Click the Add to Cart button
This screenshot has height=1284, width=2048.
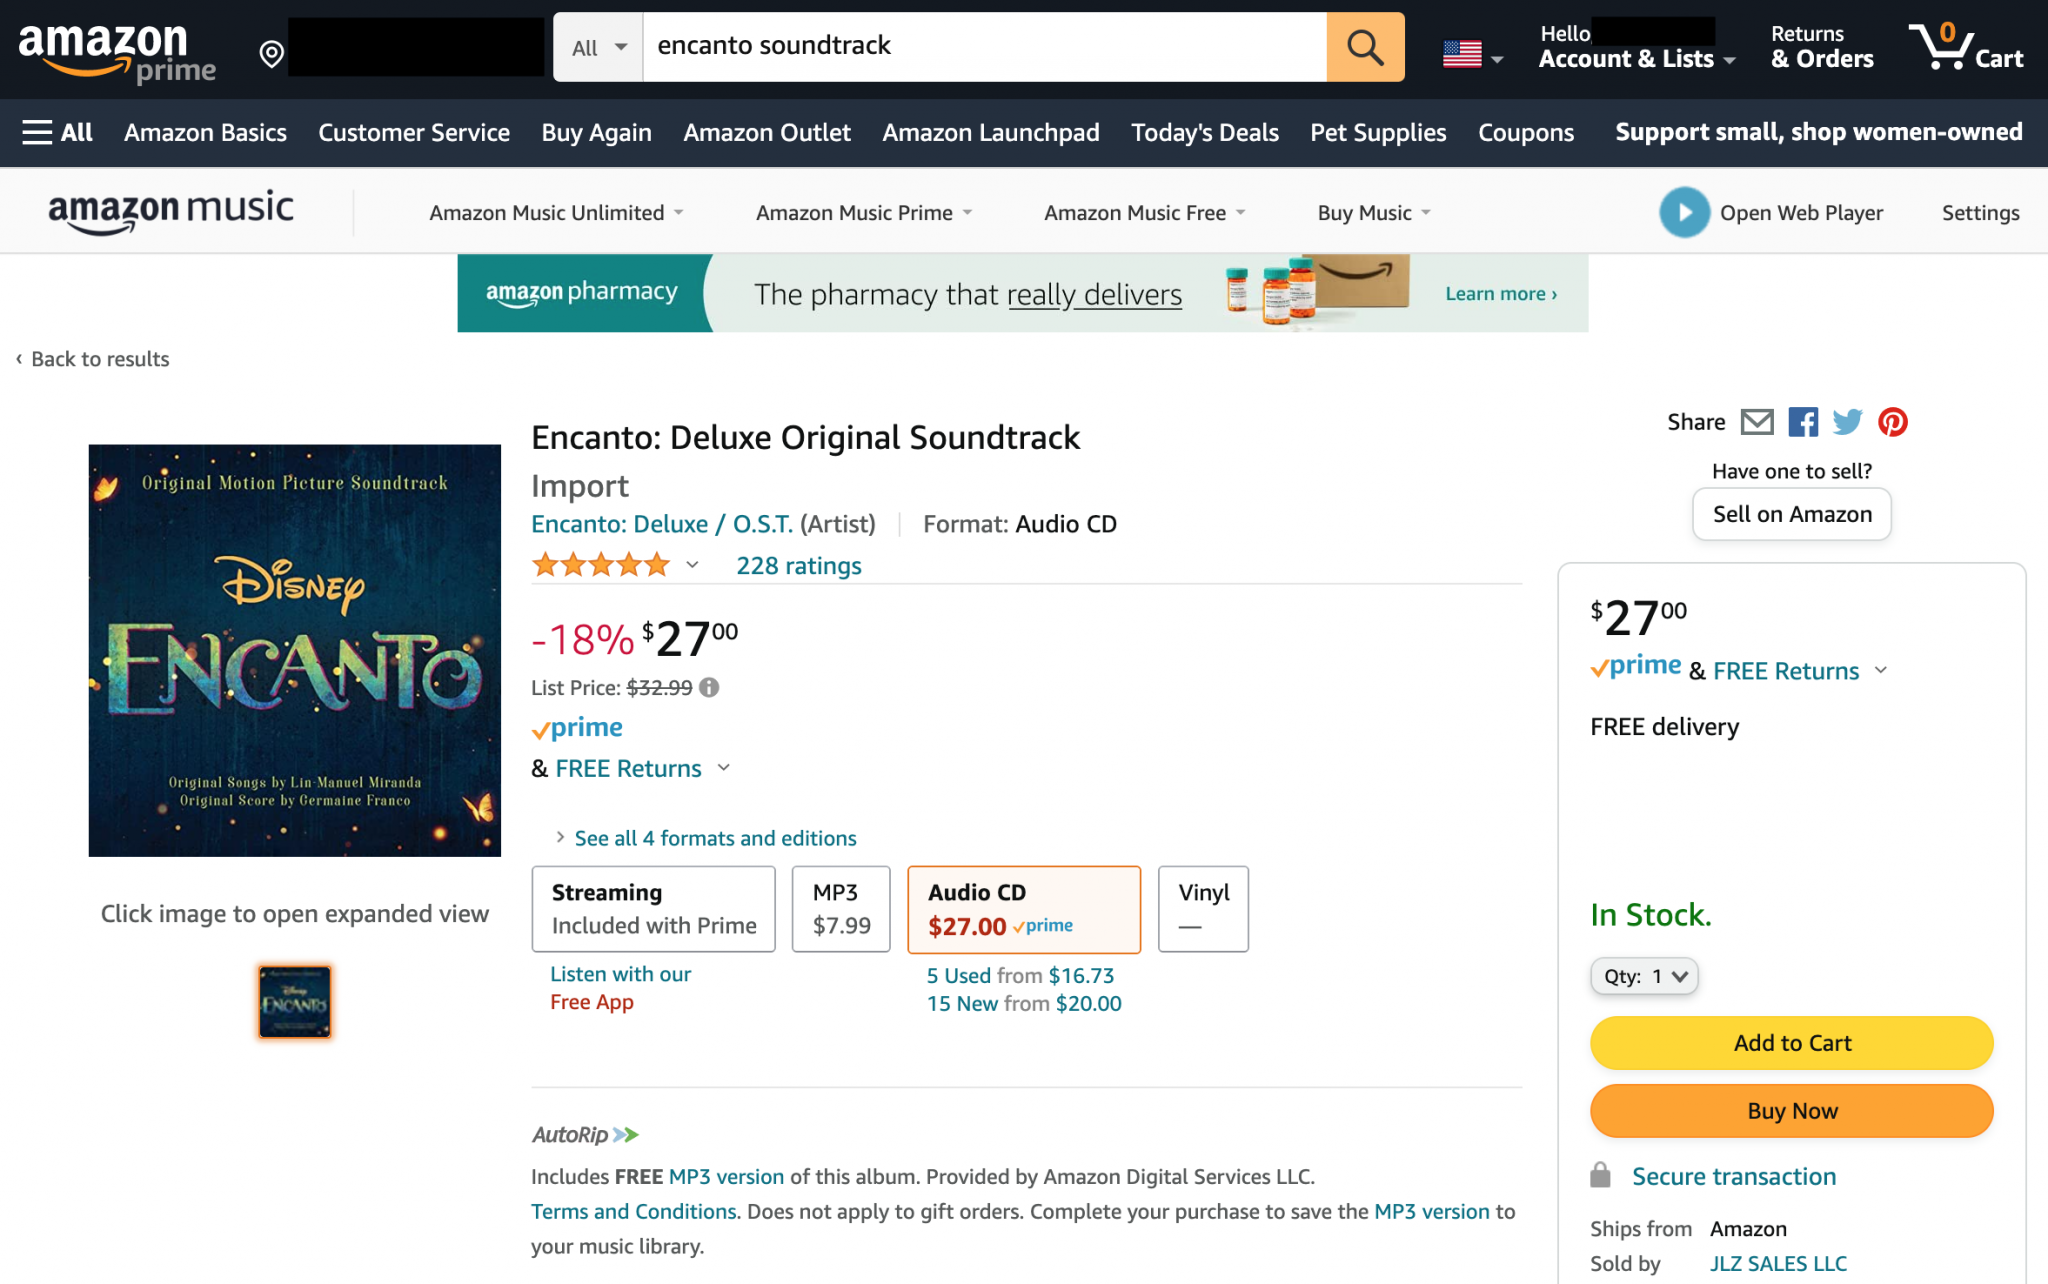point(1792,1043)
